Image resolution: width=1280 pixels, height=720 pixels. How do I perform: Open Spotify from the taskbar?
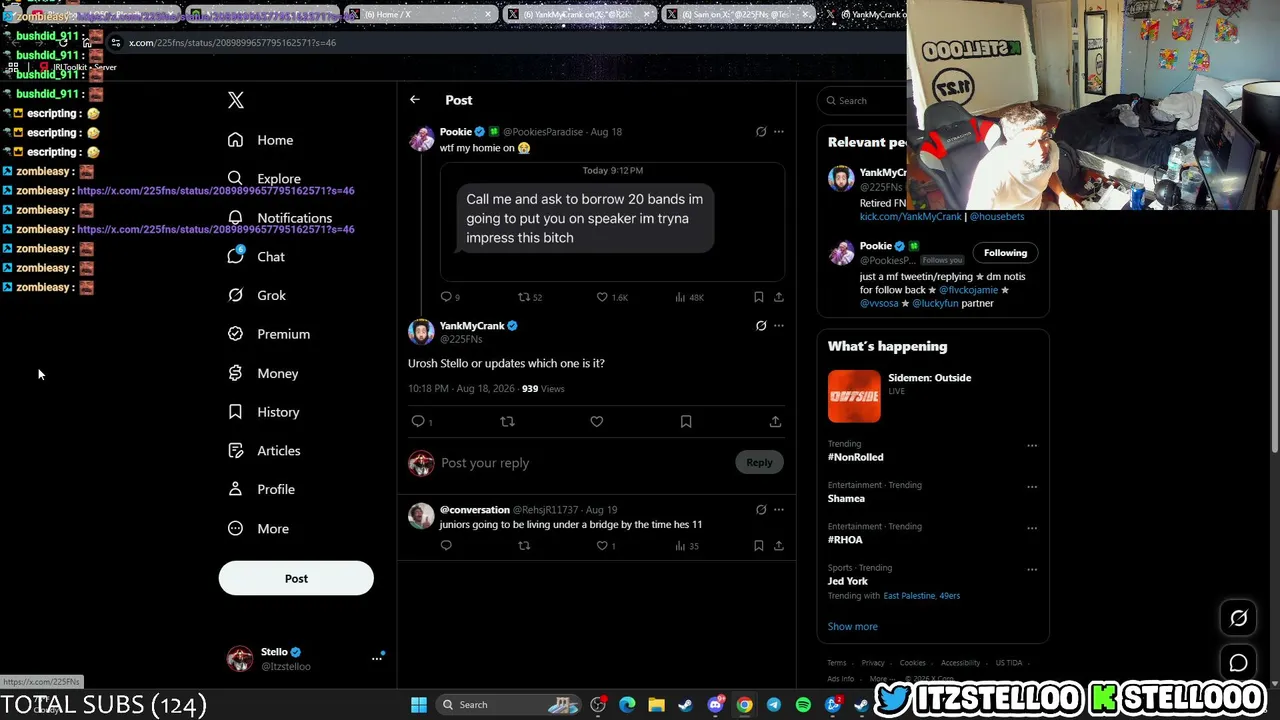click(x=803, y=705)
